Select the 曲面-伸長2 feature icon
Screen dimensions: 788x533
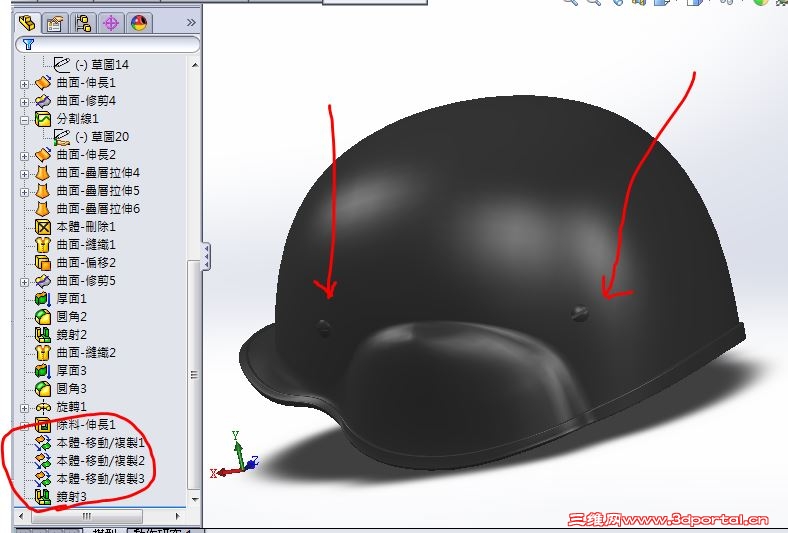coord(43,154)
